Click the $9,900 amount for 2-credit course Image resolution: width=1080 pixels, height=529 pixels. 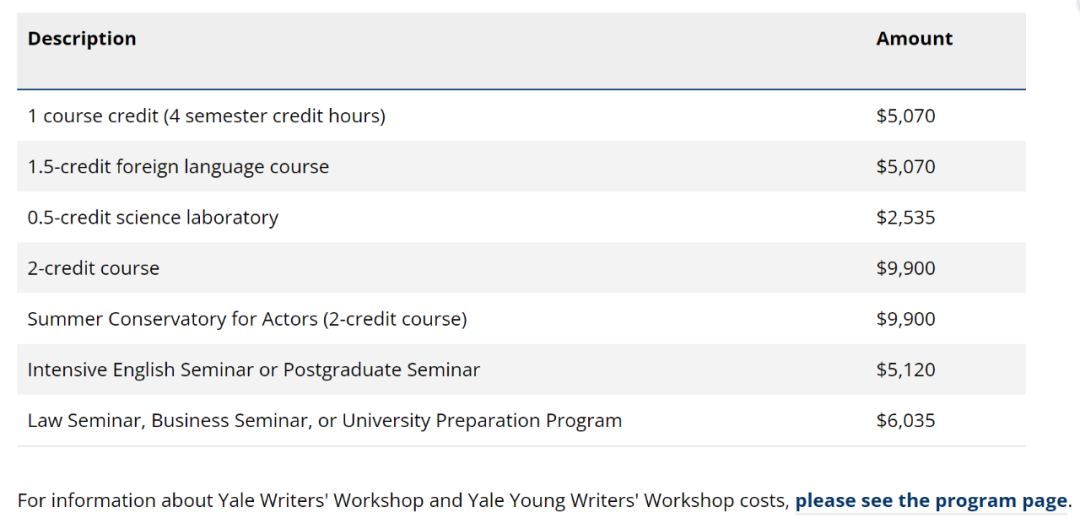pos(906,268)
